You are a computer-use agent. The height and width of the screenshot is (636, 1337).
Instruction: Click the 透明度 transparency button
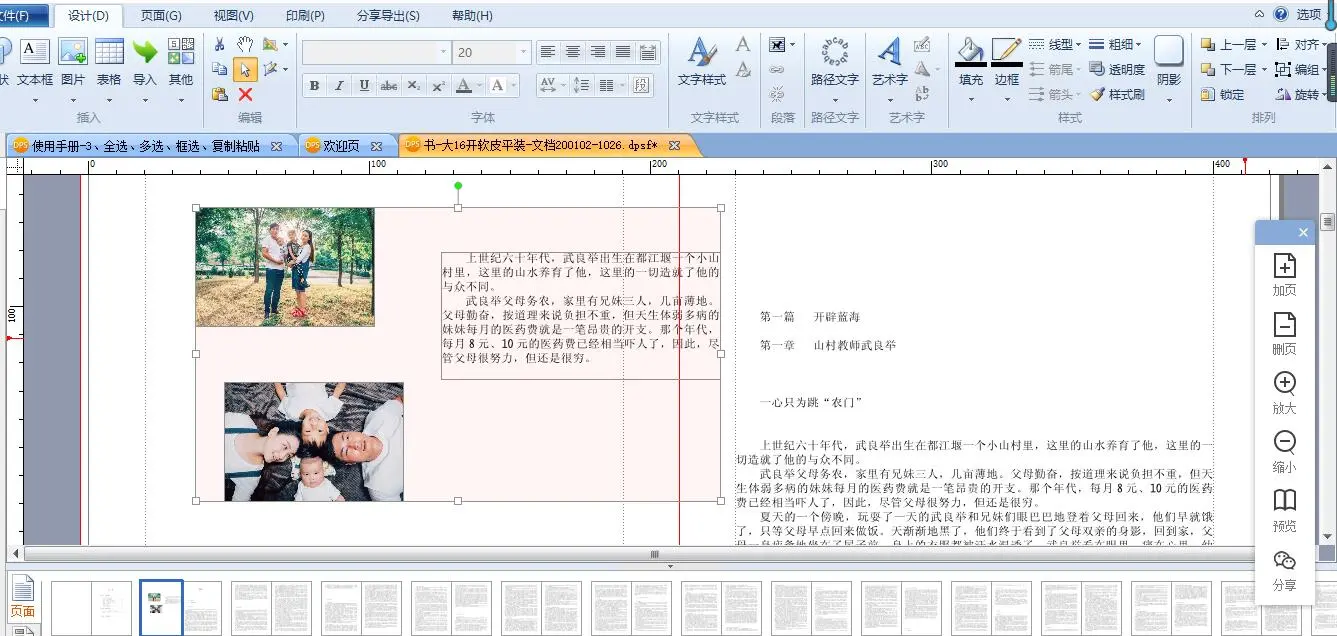[x=1117, y=69]
